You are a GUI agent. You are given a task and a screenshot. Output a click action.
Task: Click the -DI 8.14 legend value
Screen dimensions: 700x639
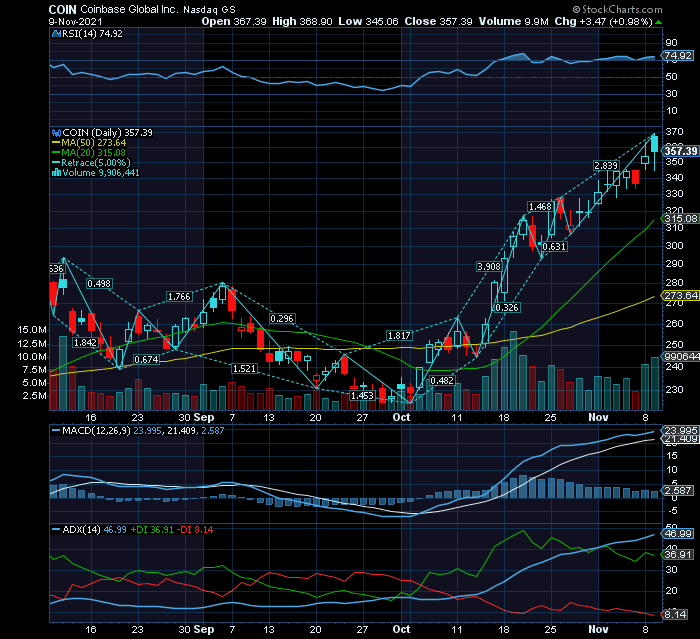coord(195,530)
